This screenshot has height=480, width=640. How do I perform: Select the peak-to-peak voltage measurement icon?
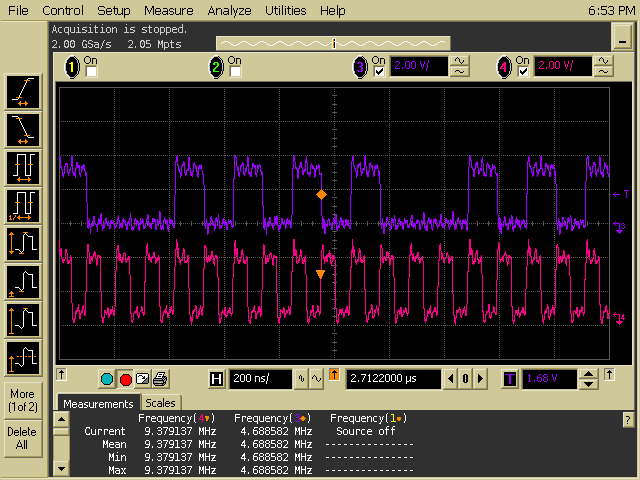tap(23, 244)
